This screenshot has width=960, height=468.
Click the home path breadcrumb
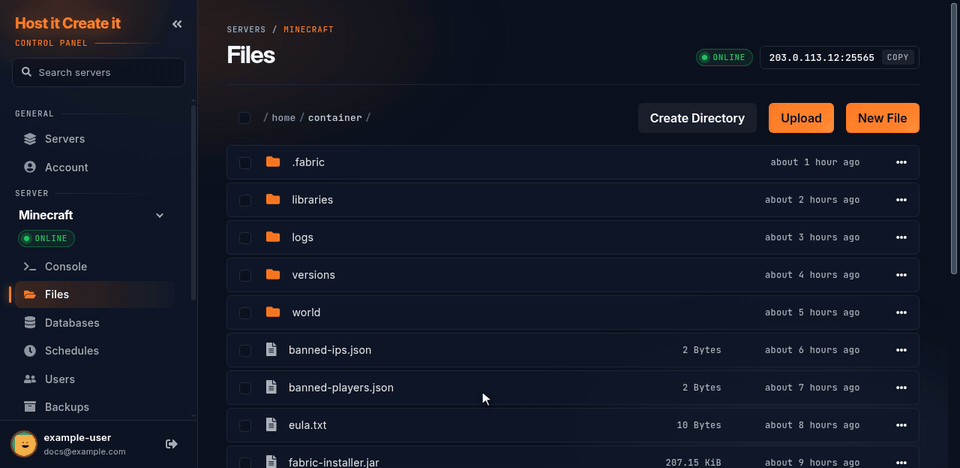283,118
